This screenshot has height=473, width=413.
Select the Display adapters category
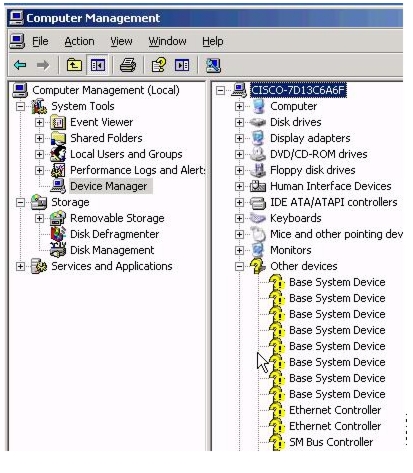[x=310, y=138]
